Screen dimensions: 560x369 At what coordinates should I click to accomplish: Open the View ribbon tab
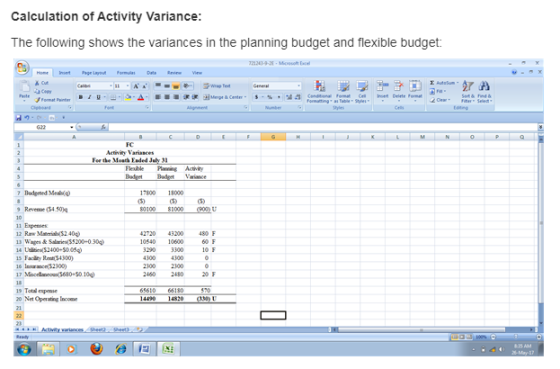[197, 73]
